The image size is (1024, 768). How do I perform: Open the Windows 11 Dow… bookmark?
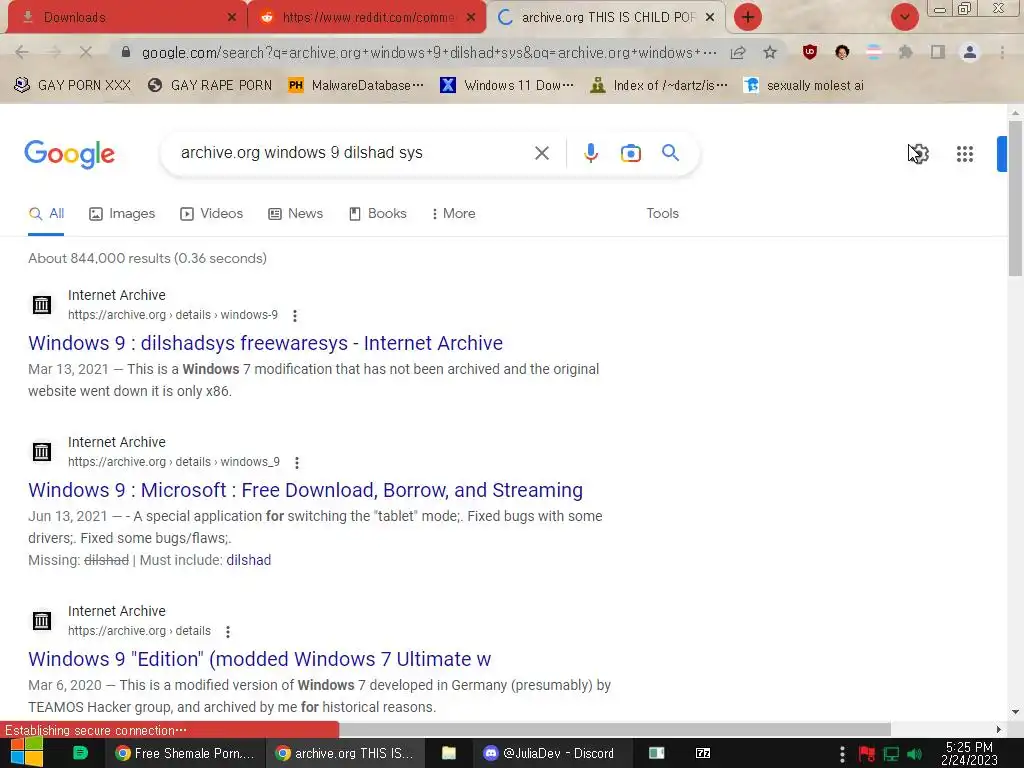click(507, 86)
